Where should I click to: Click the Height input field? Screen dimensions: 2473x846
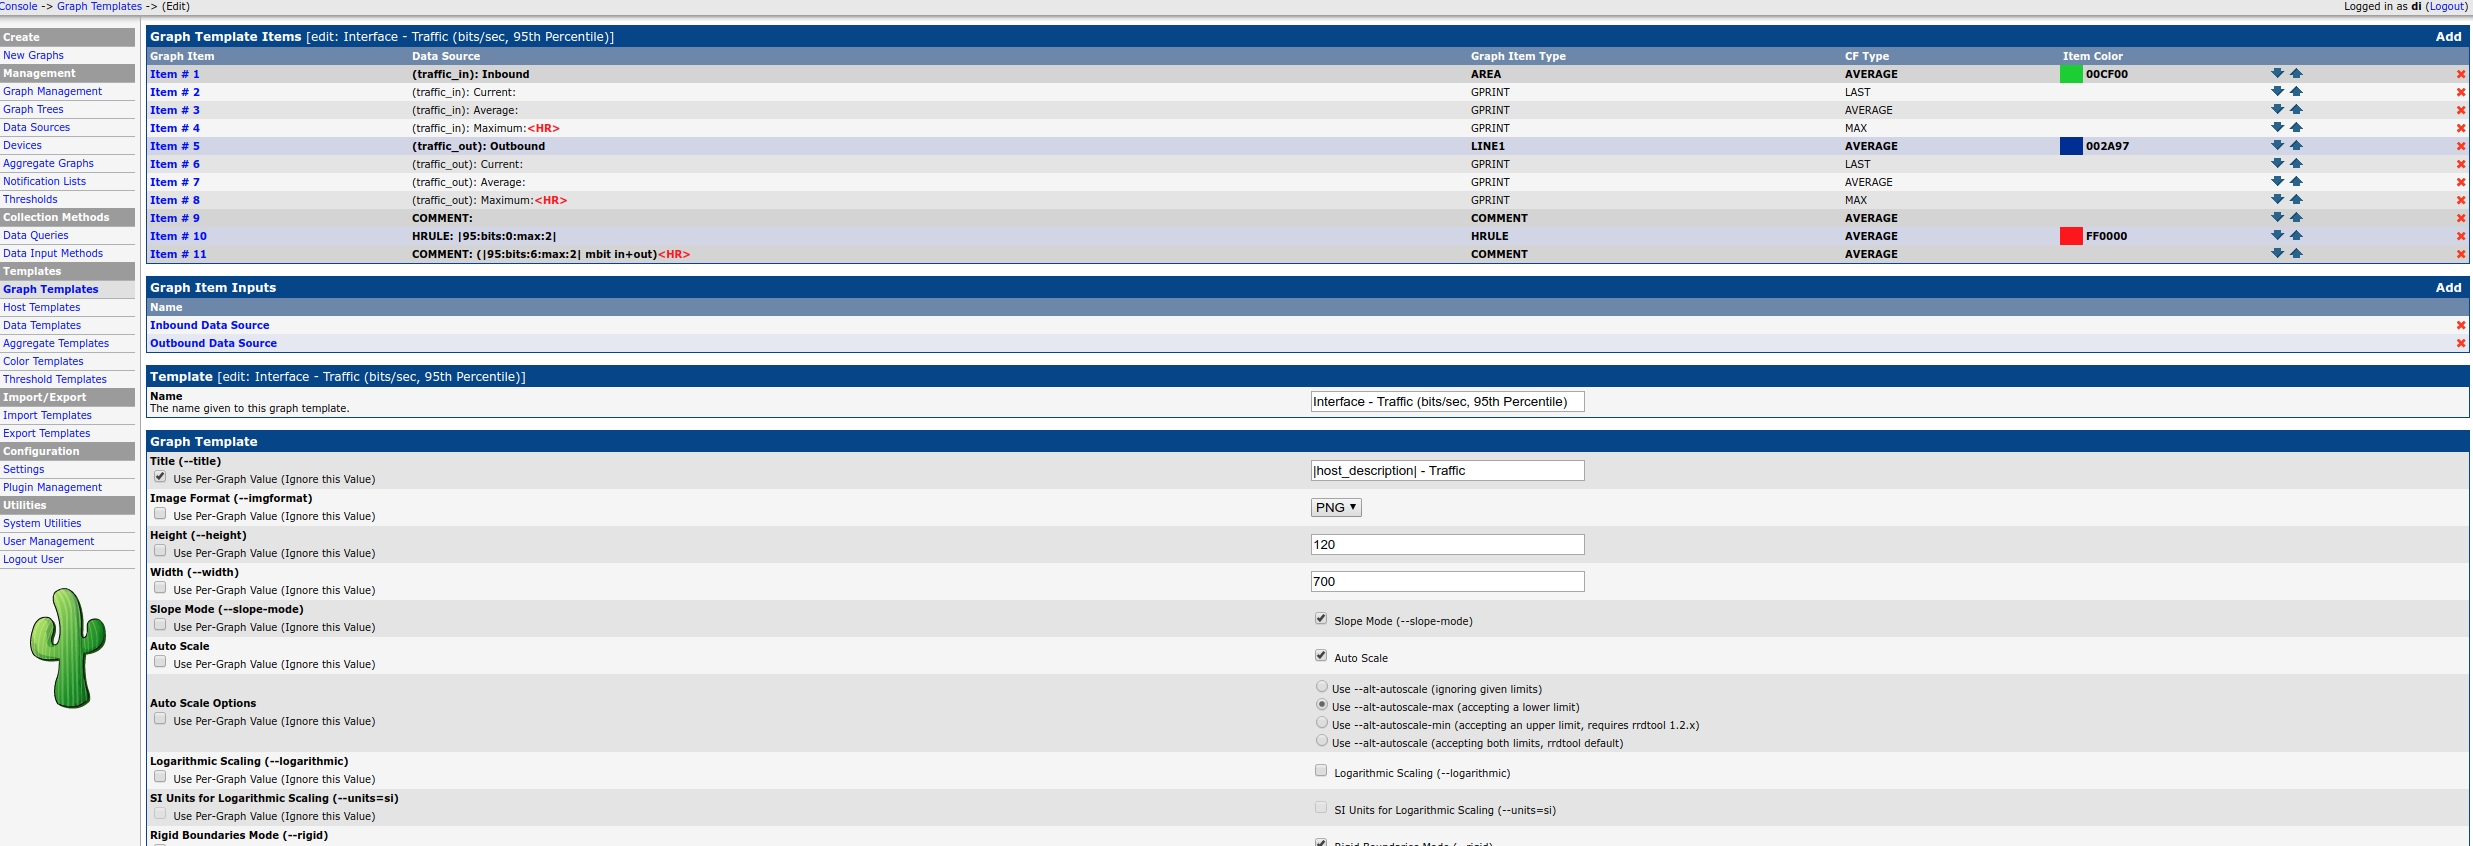pyautogui.click(x=1447, y=544)
